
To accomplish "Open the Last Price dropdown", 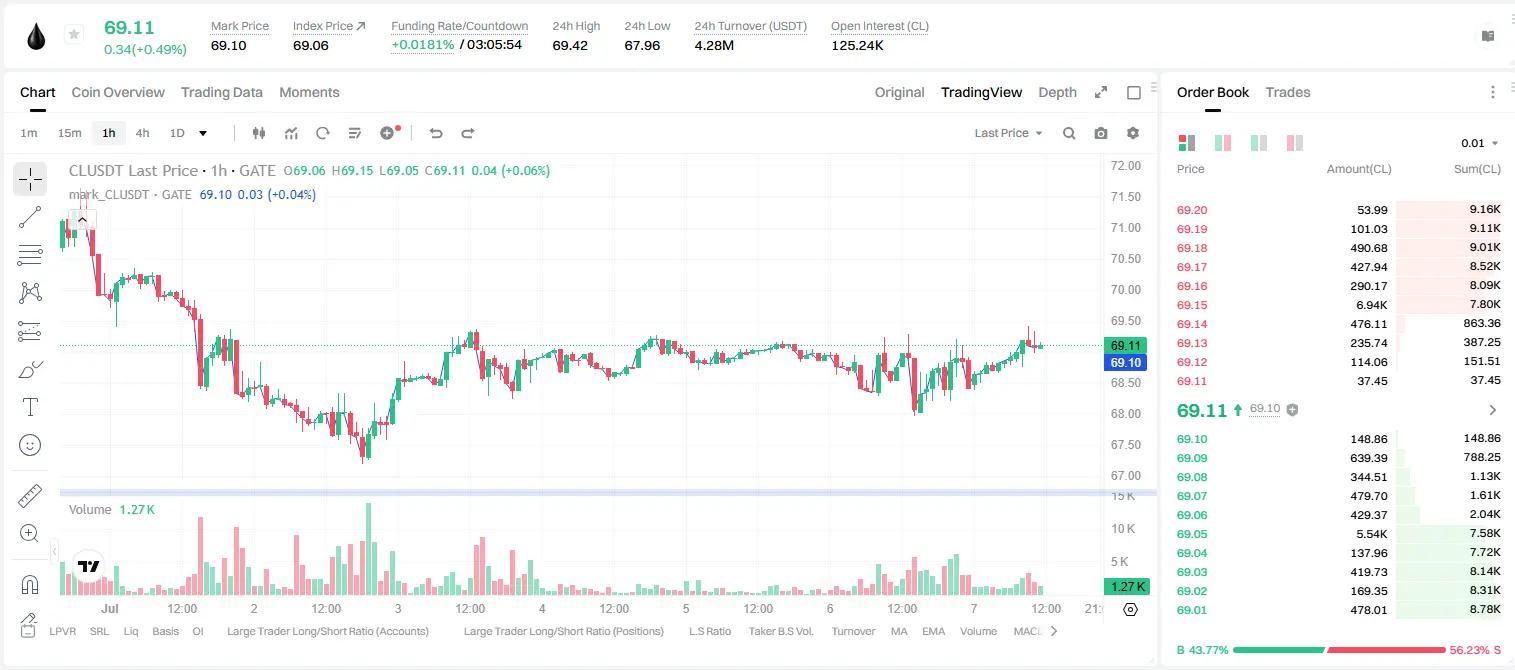I will pos(1009,133).
